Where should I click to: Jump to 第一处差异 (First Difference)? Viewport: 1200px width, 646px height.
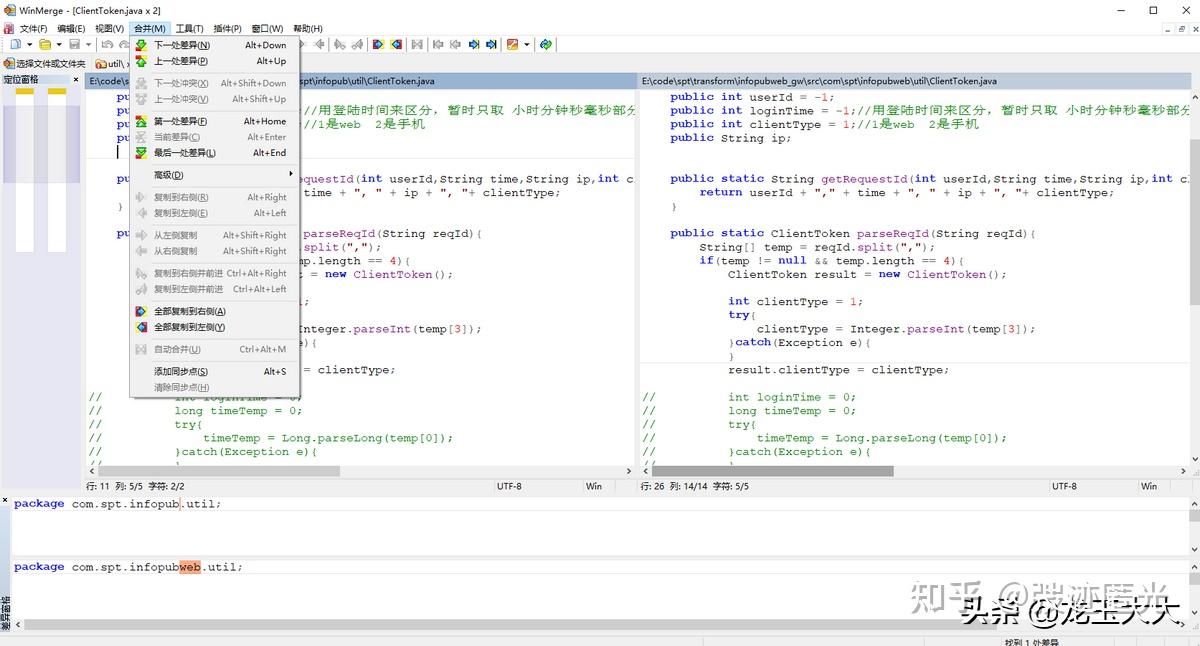click(x=180, y=121)
